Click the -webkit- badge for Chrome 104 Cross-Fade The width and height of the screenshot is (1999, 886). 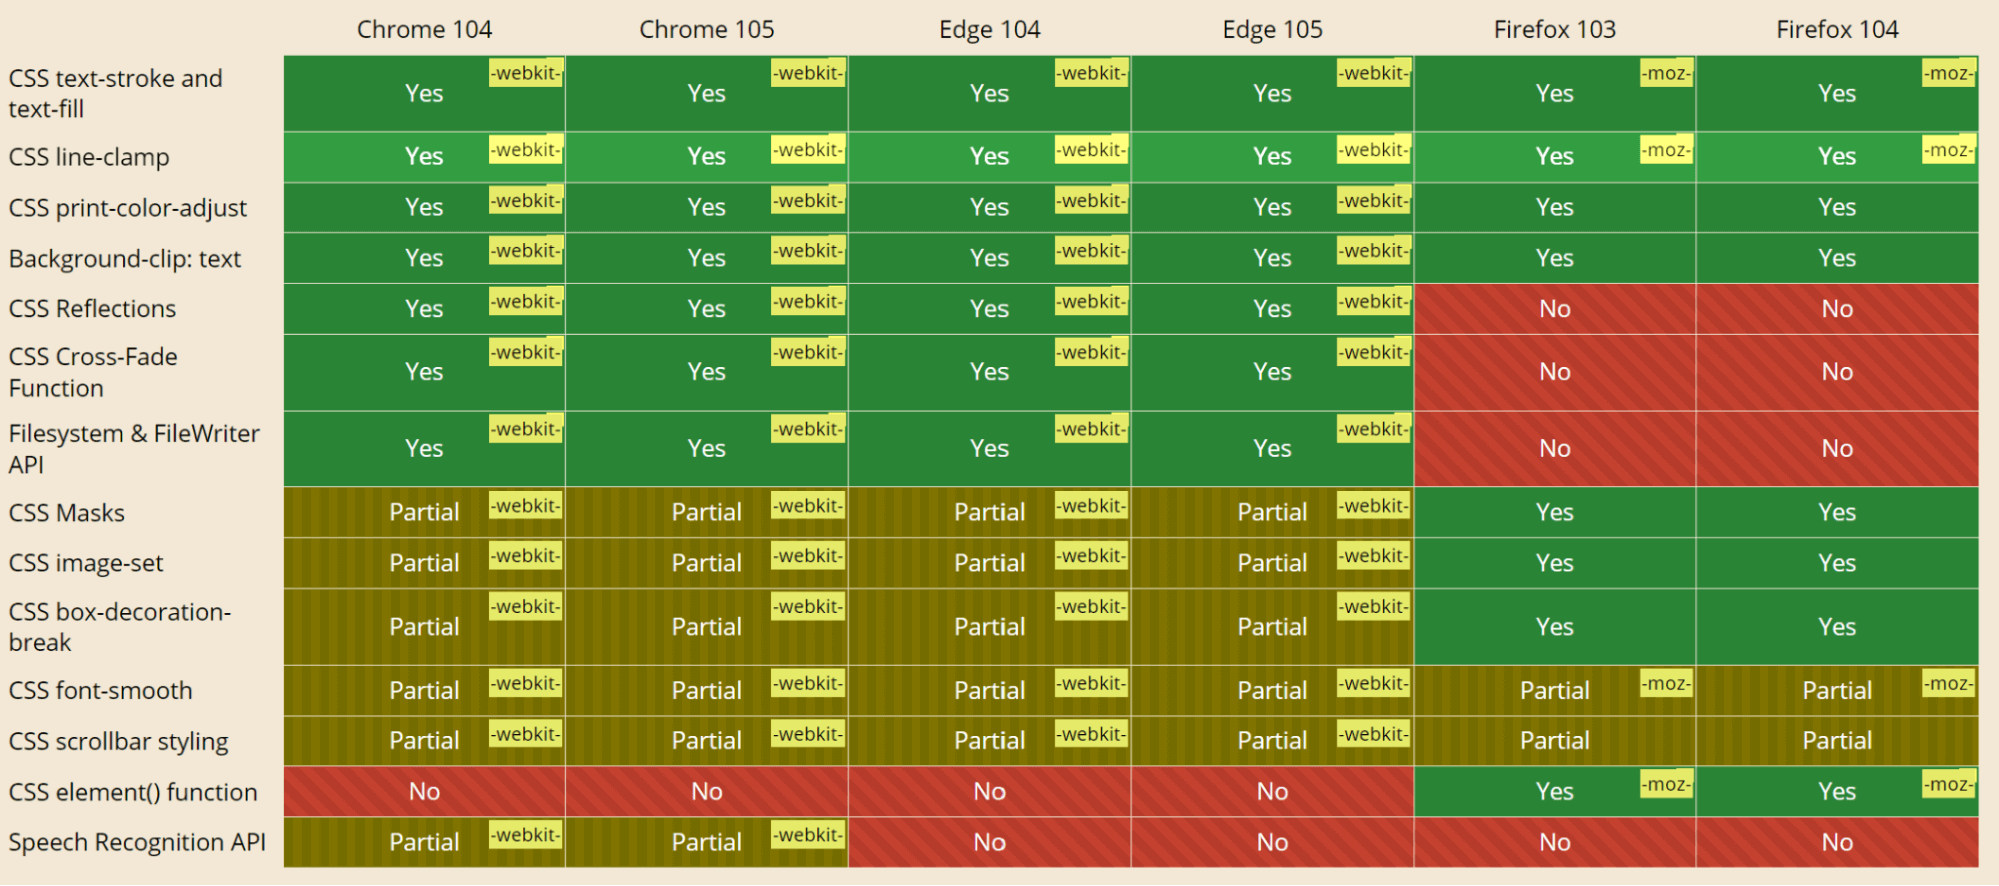tap(526, 353)
